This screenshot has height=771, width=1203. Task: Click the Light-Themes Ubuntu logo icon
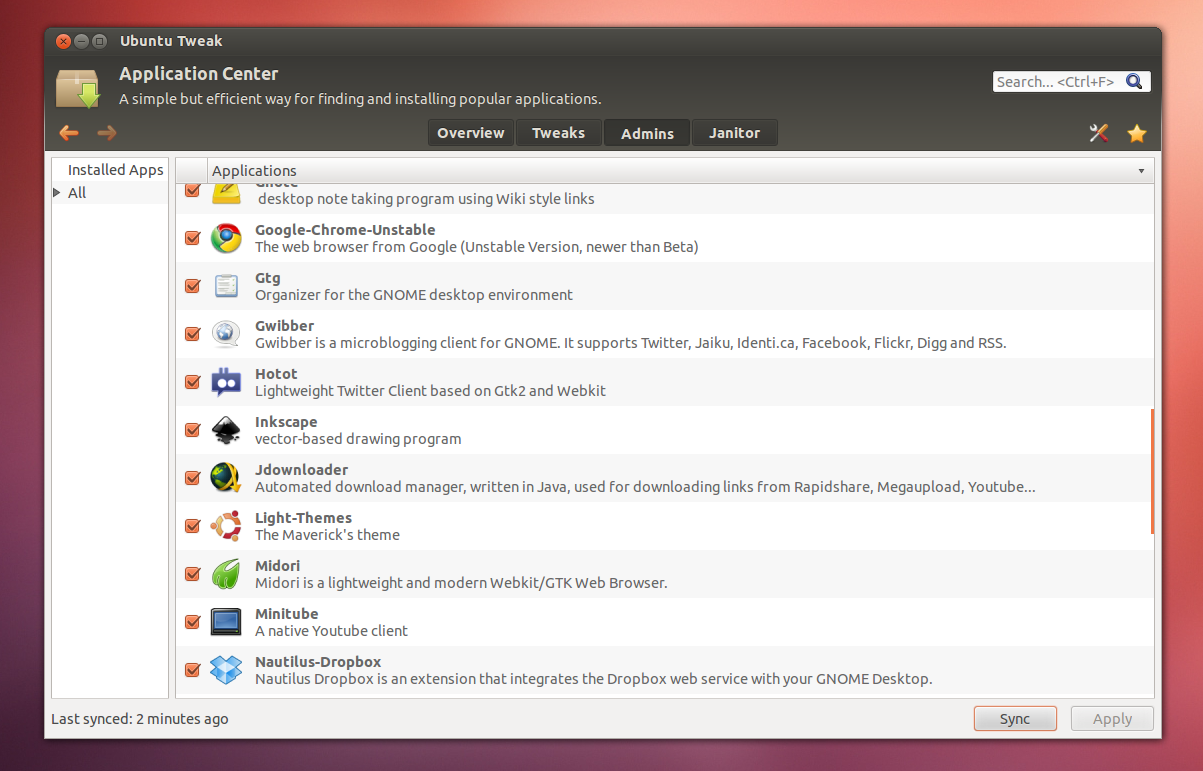[x=226, y=526]
